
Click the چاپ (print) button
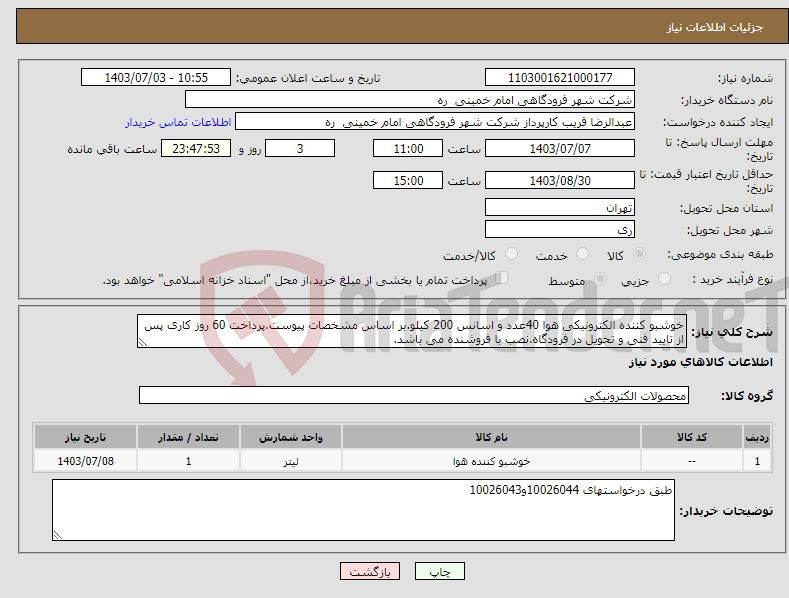[x=439, y=572]
